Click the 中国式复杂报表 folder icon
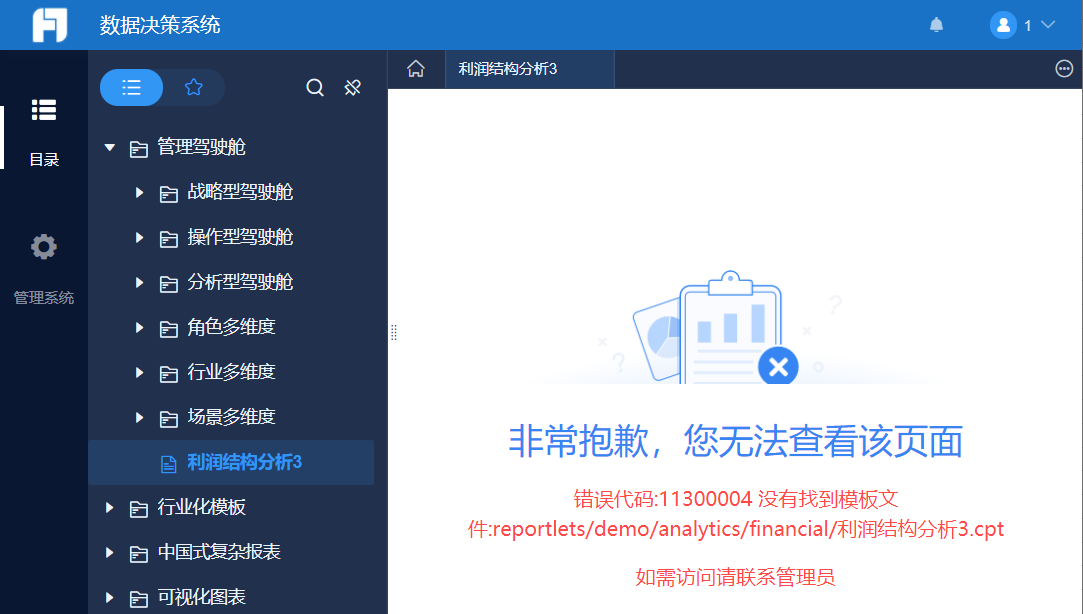 coord(138,554)
